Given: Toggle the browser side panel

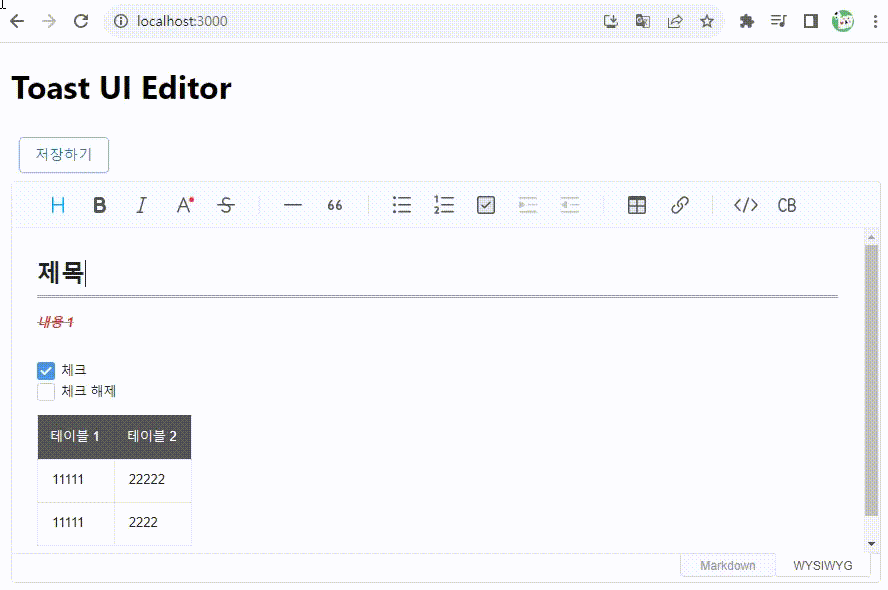Looking at the screenshot, I should [811, 21].
